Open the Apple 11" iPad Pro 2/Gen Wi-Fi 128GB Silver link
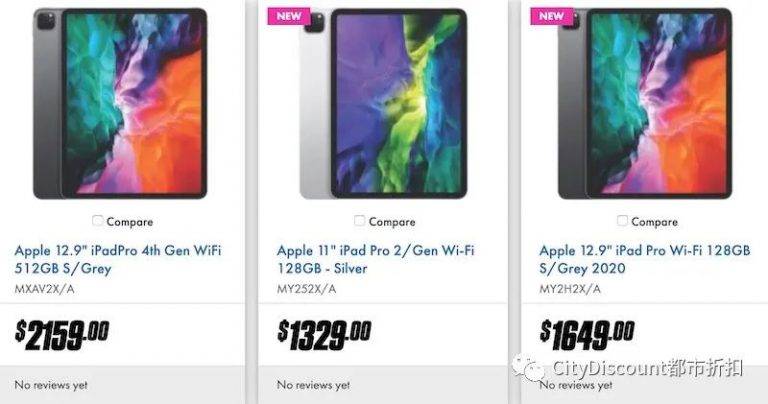The width and height of the screenshot is (768, 404). (376, 260)
